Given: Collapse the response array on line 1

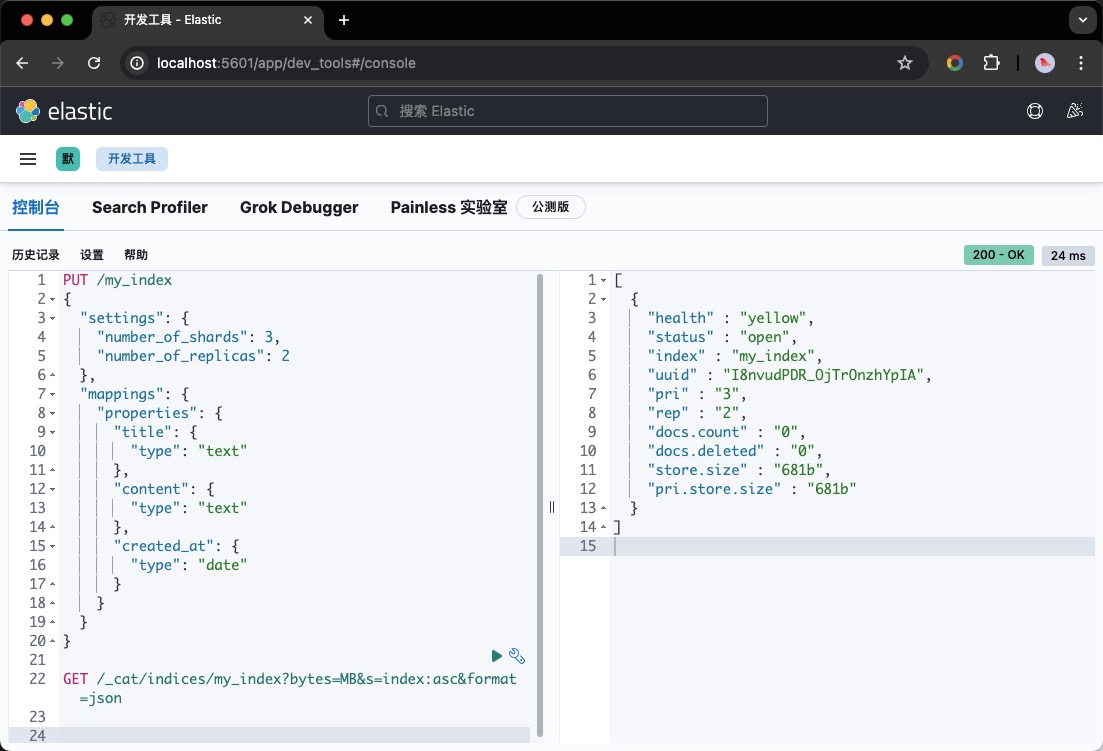Looking at the screenshot, I should click(604, 280).
